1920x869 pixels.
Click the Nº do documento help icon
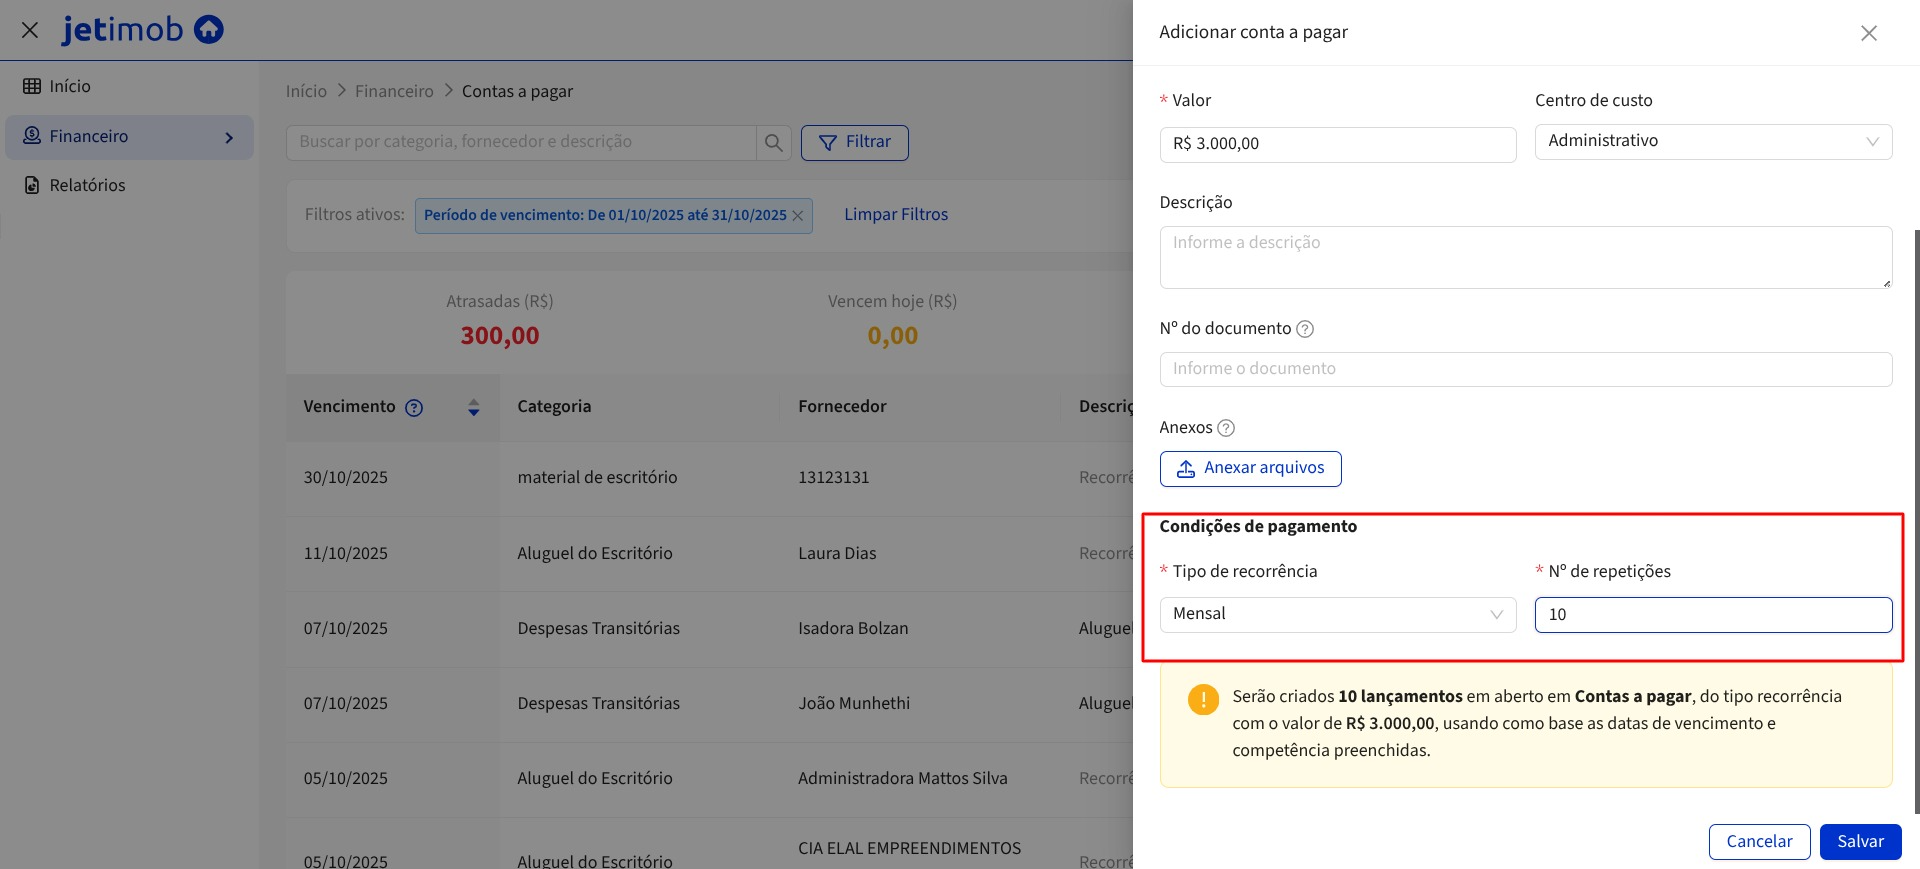[x=1305, y=329]
